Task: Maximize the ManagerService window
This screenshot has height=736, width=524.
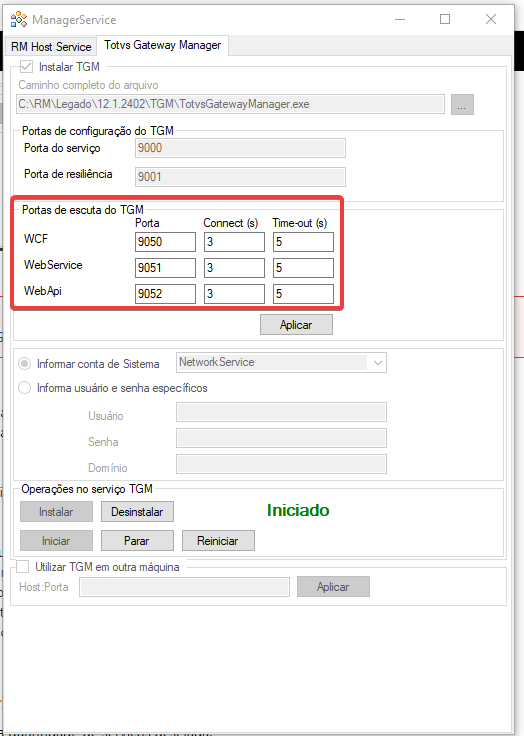Action: click(445, 20)
